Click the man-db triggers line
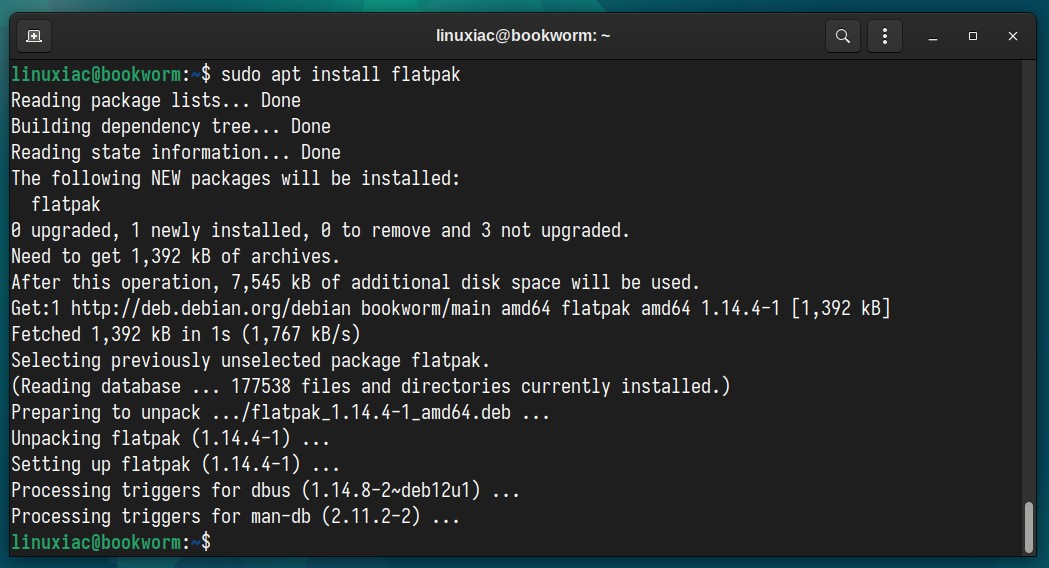 [235, 516]
